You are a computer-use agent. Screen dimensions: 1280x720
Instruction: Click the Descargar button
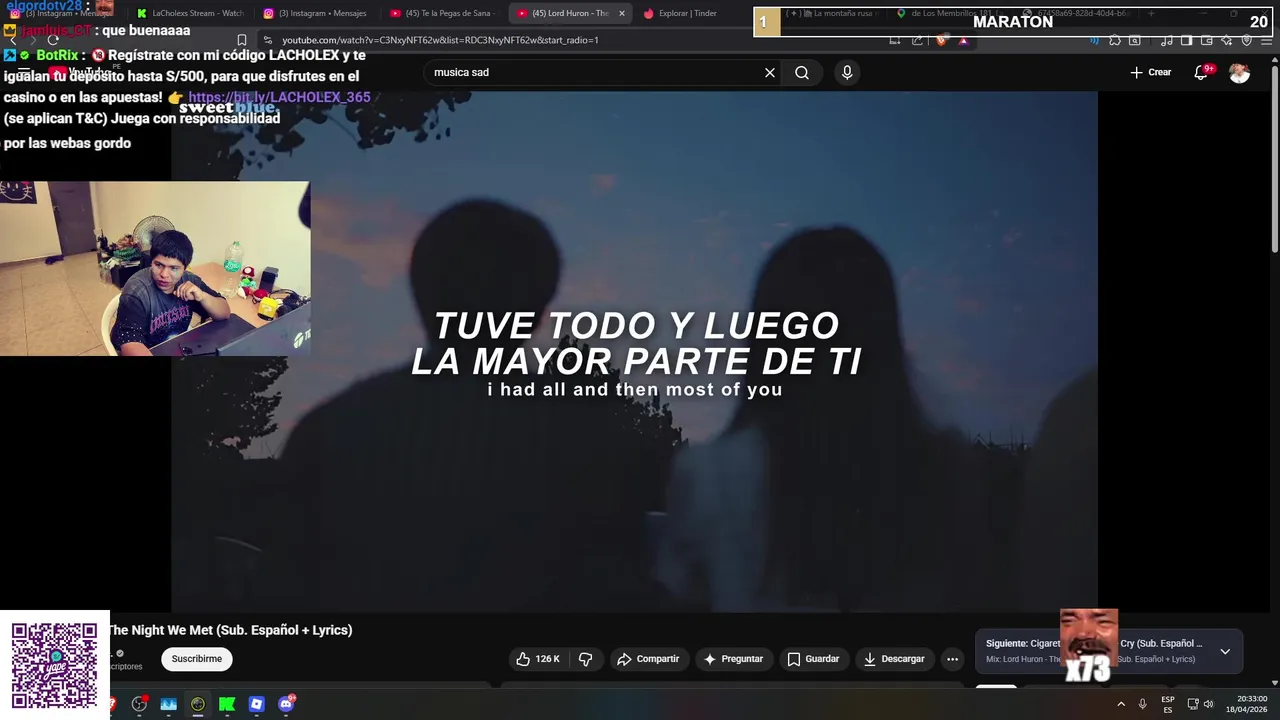[894, 659]
